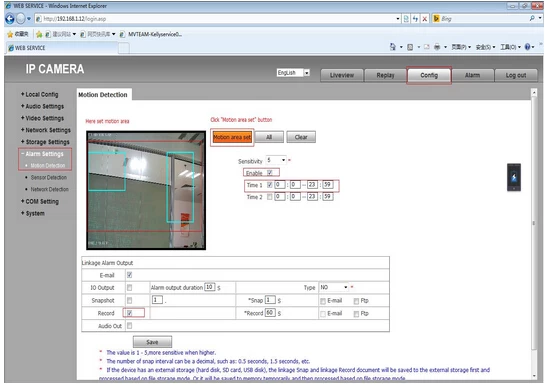Open the Sensitivity dropdown
This screenshot has height=386, width=550.
pyautogui.click(x=276, y=160)
